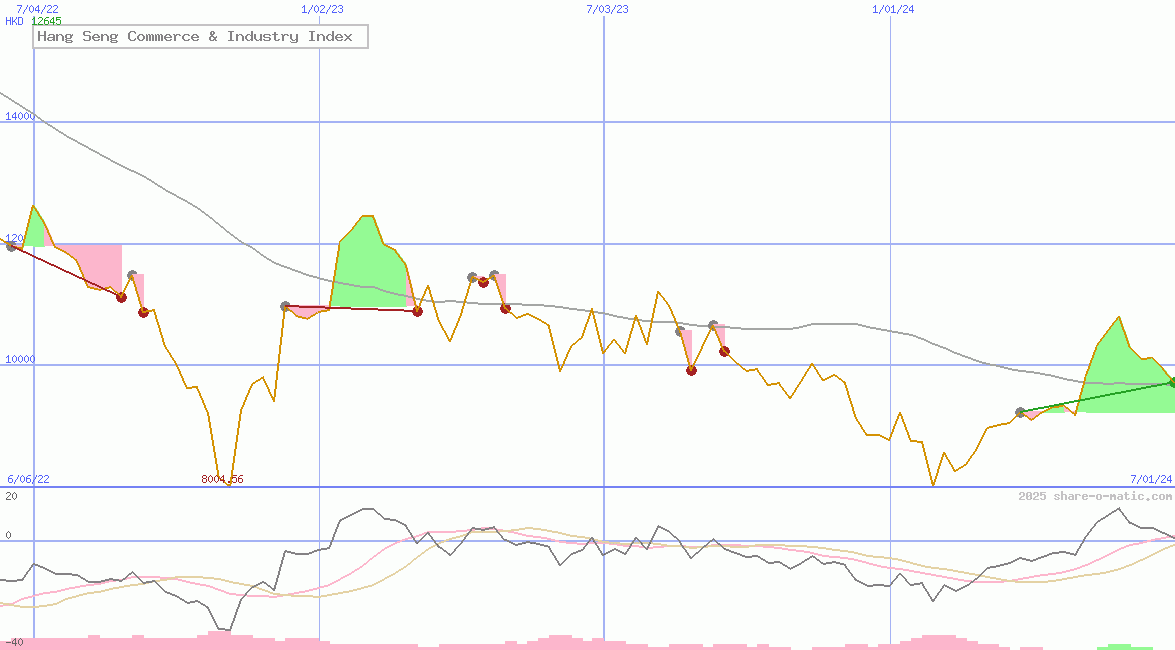Click the red 8004.56 low value label
Image resolution: width=1175 pixels, height=650 pixels.
coord(223,479)
